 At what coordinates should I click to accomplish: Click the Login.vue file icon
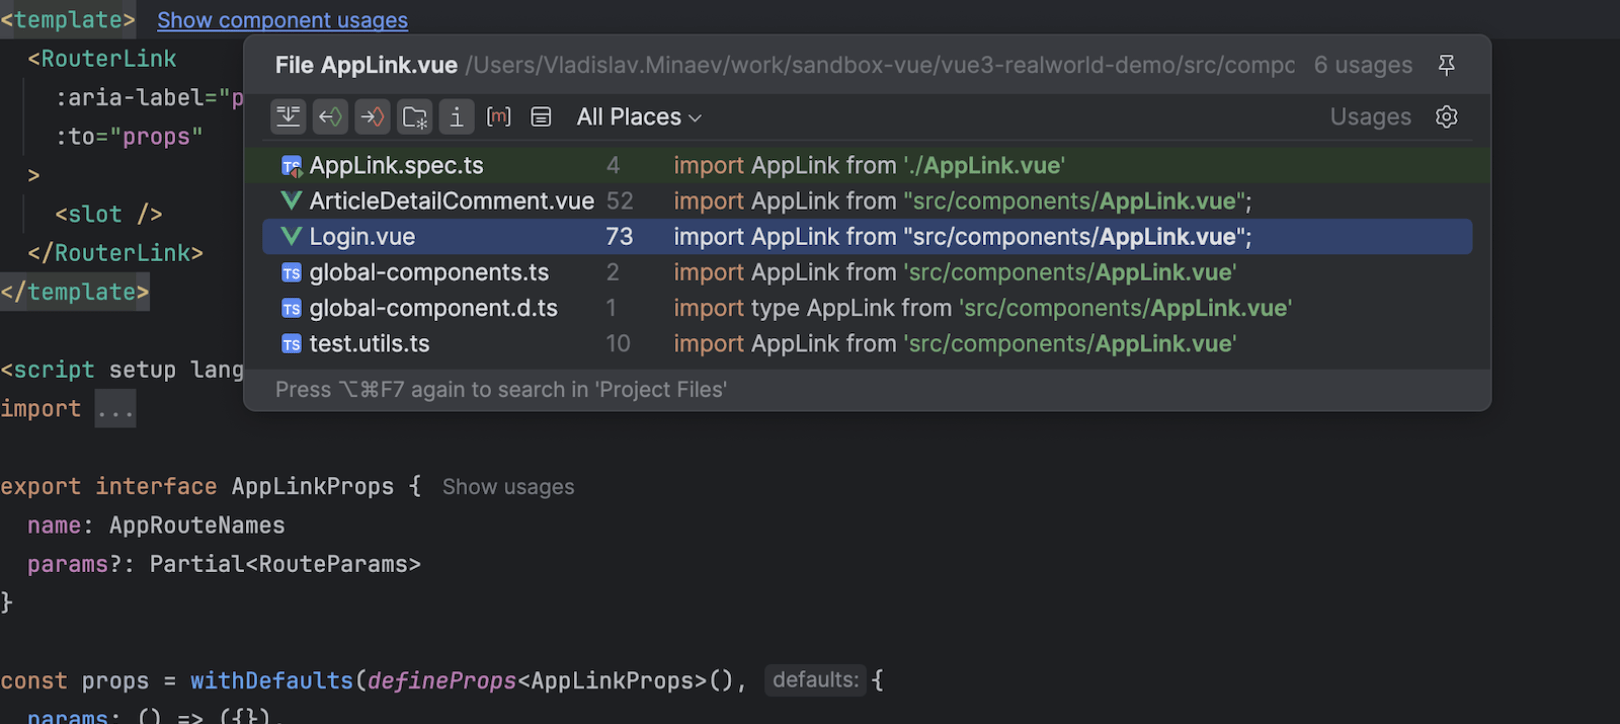[x=291, y=237]
